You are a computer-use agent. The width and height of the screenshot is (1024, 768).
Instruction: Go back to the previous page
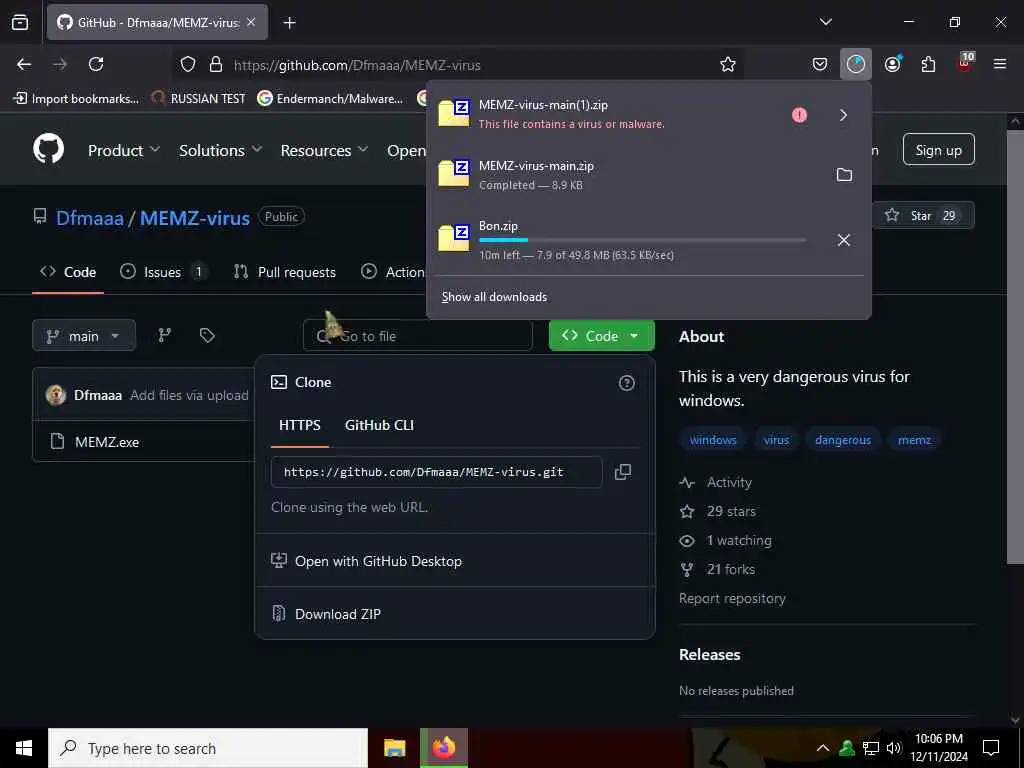(24, 64)
